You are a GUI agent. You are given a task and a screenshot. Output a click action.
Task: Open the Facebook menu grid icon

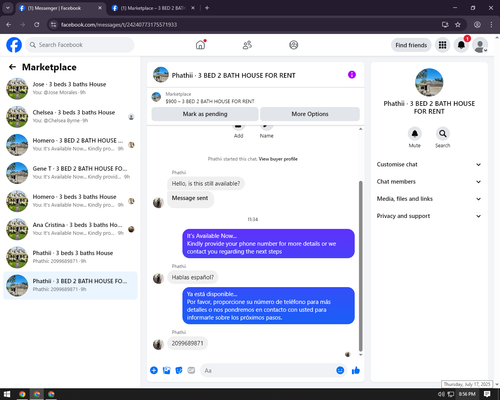coord(442,45)
